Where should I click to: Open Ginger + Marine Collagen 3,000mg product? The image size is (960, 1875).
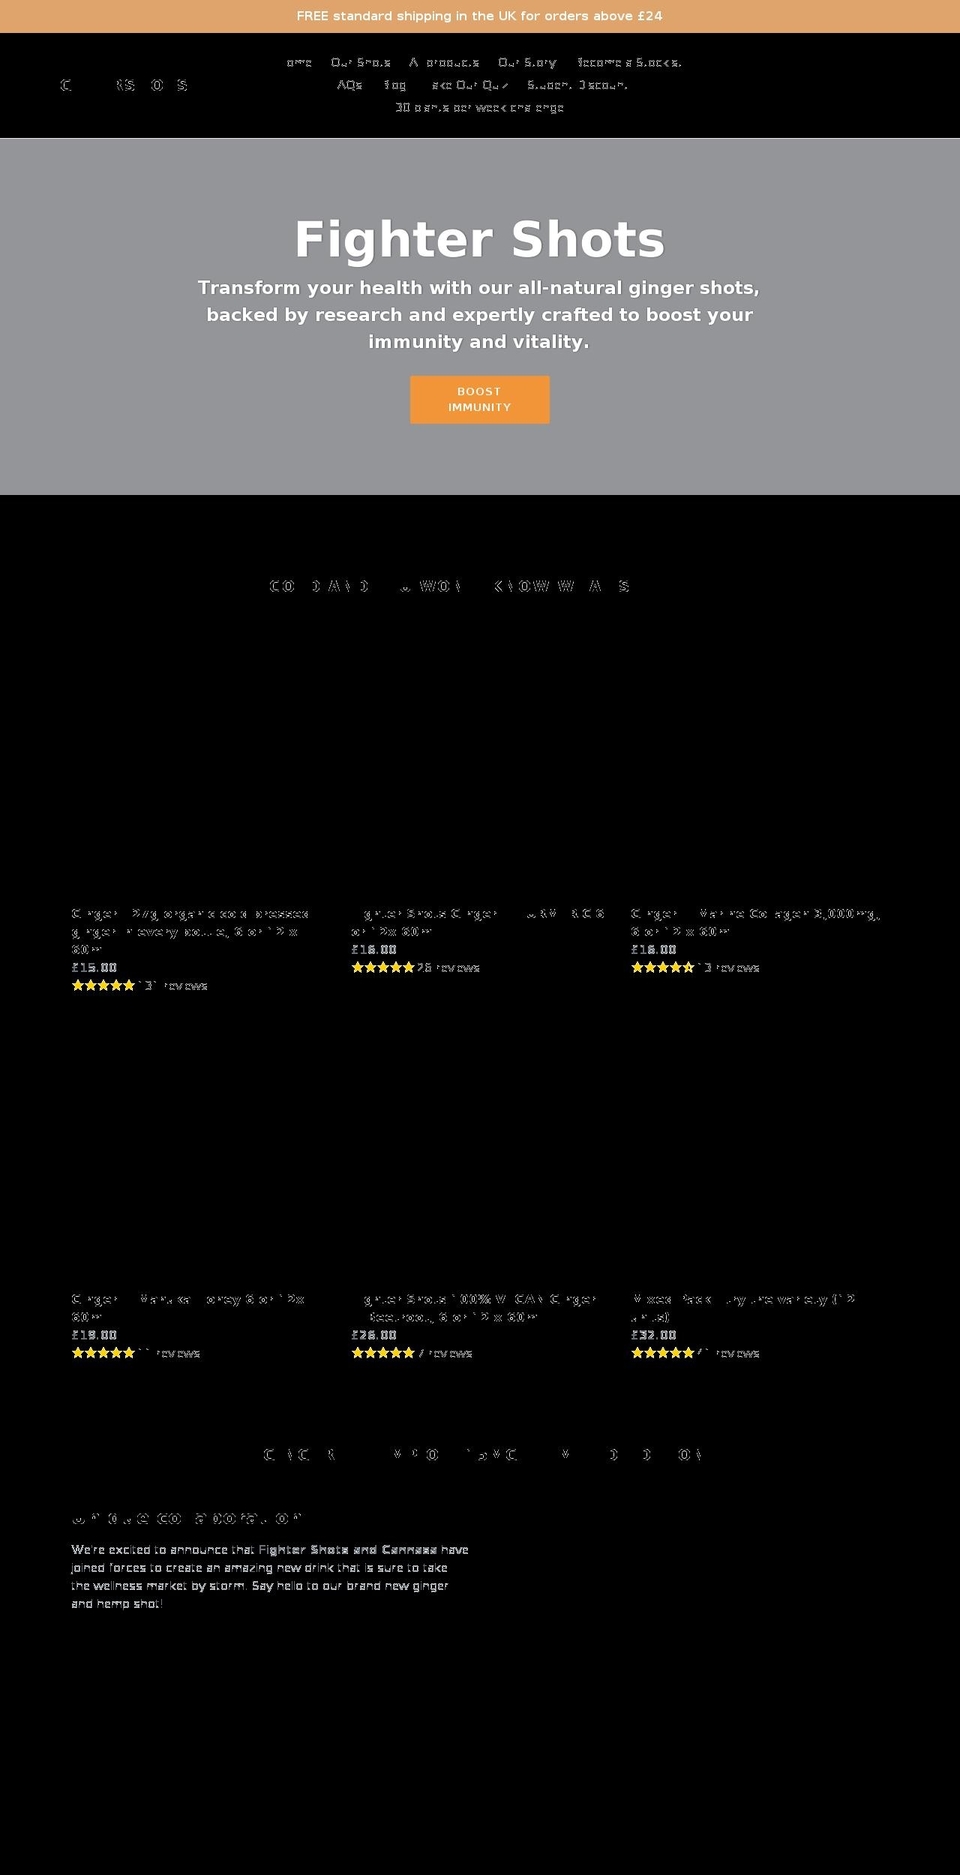(x=755, y=922)
